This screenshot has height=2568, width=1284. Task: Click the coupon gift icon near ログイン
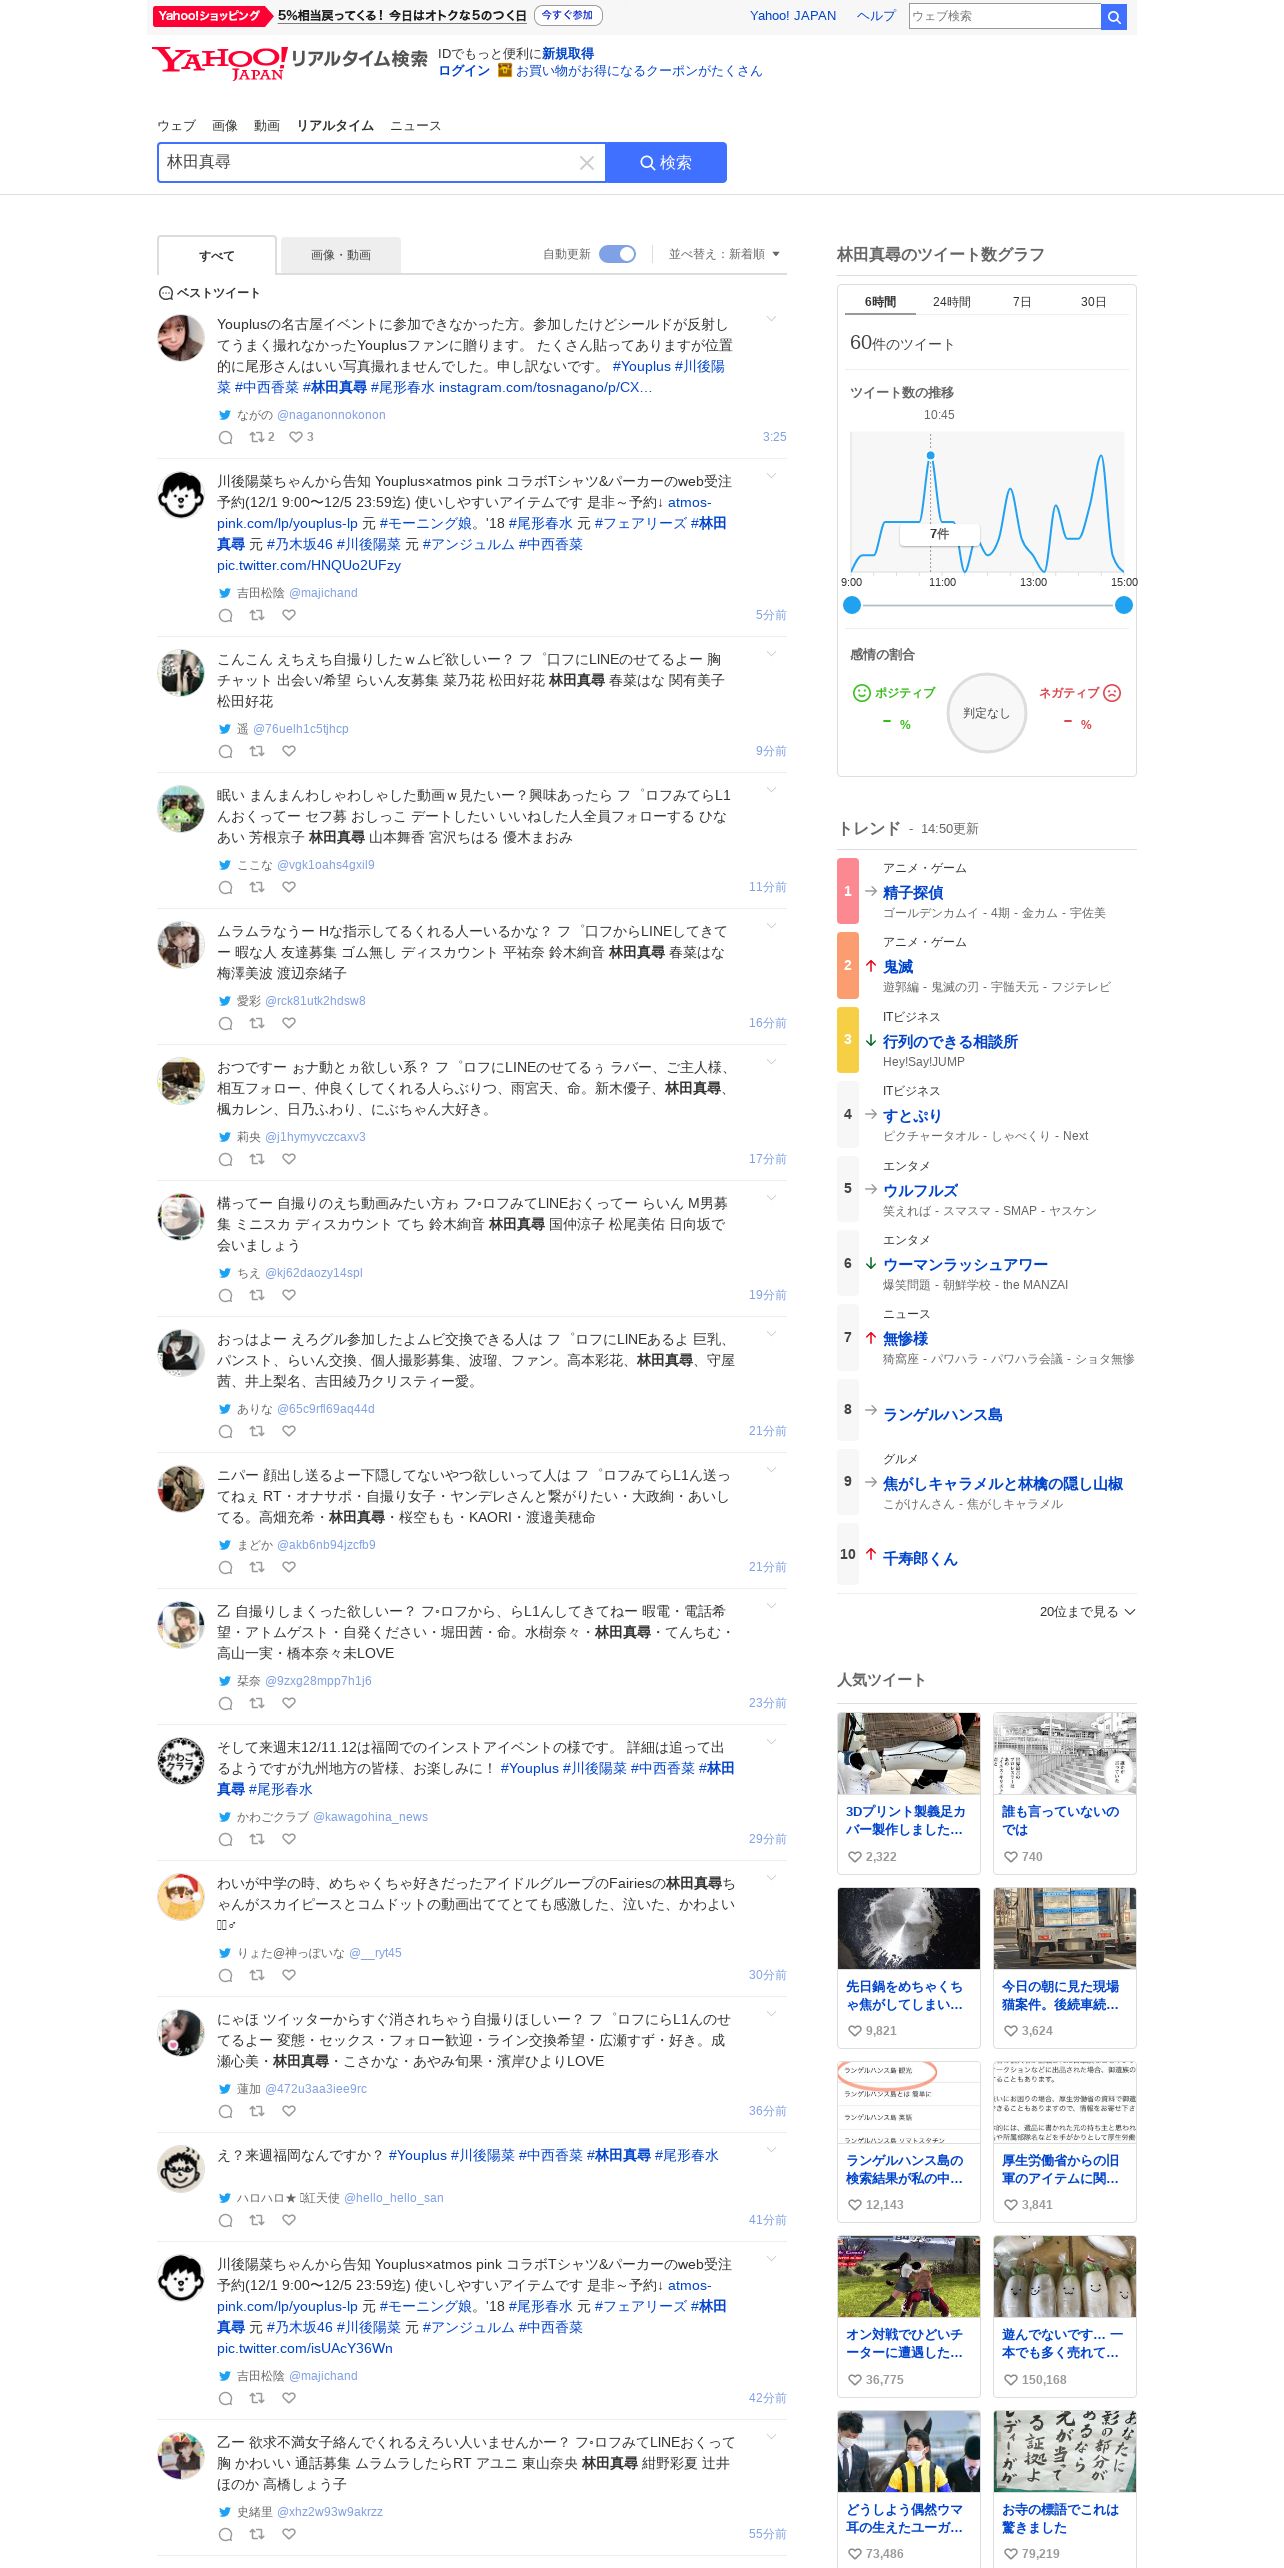click(505, 70)
